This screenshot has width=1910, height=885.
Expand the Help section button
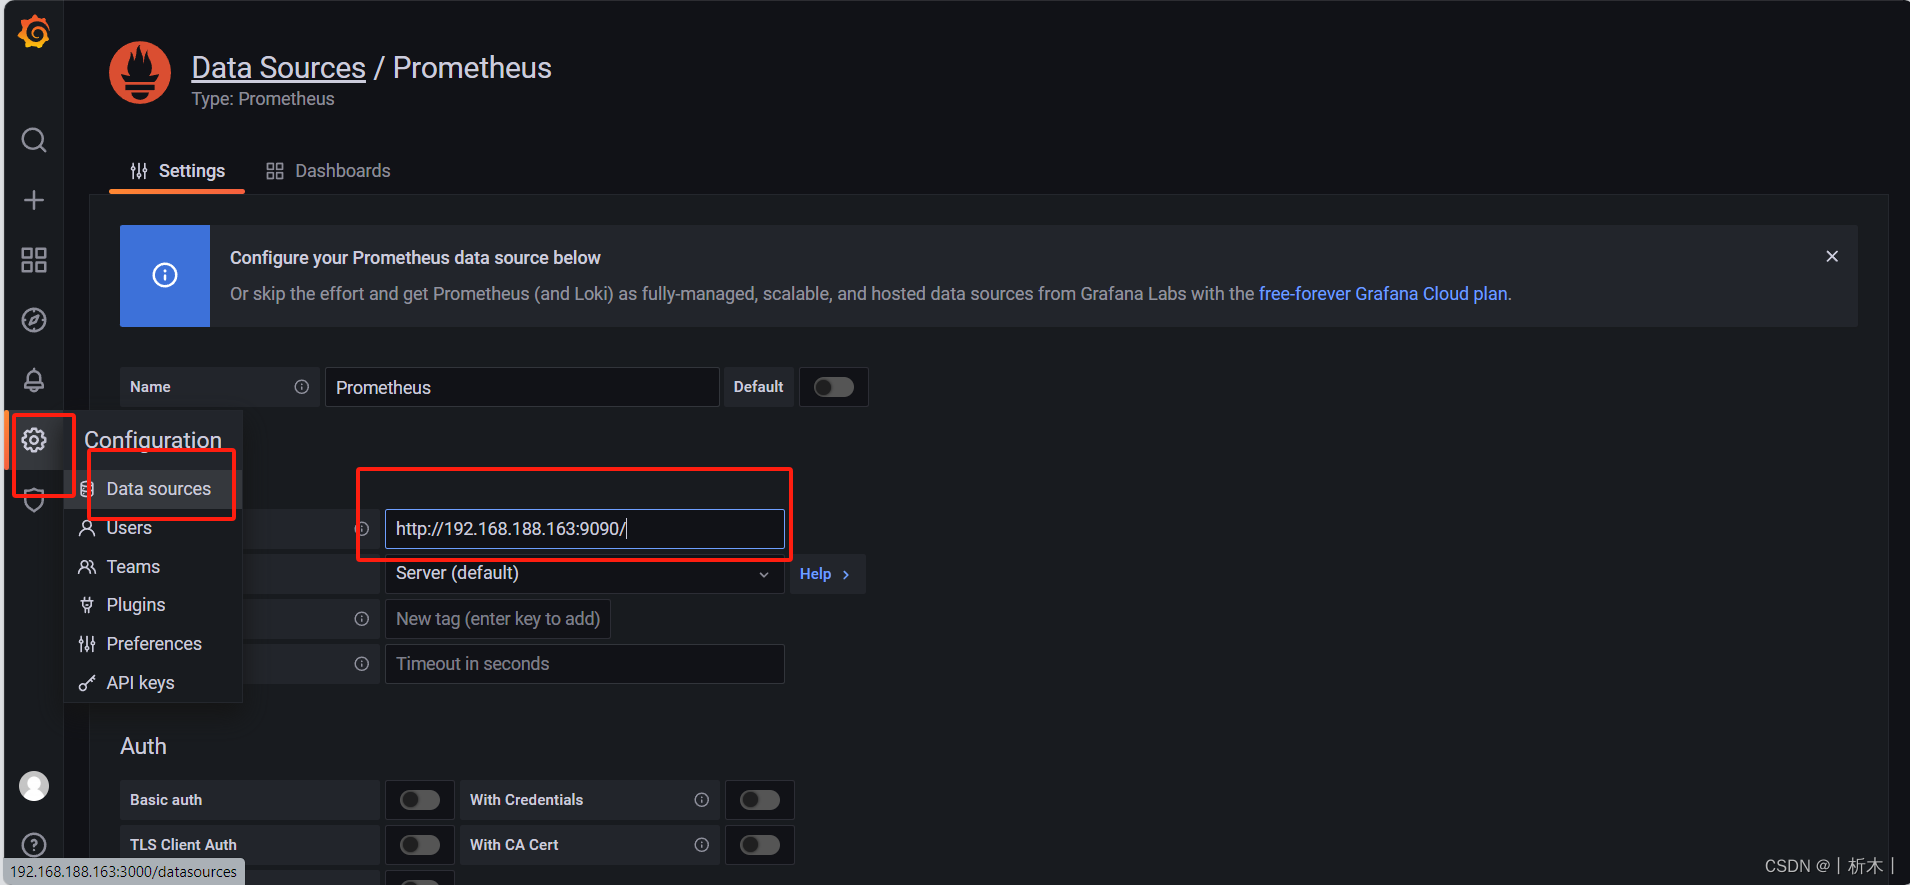click(827, 574)
